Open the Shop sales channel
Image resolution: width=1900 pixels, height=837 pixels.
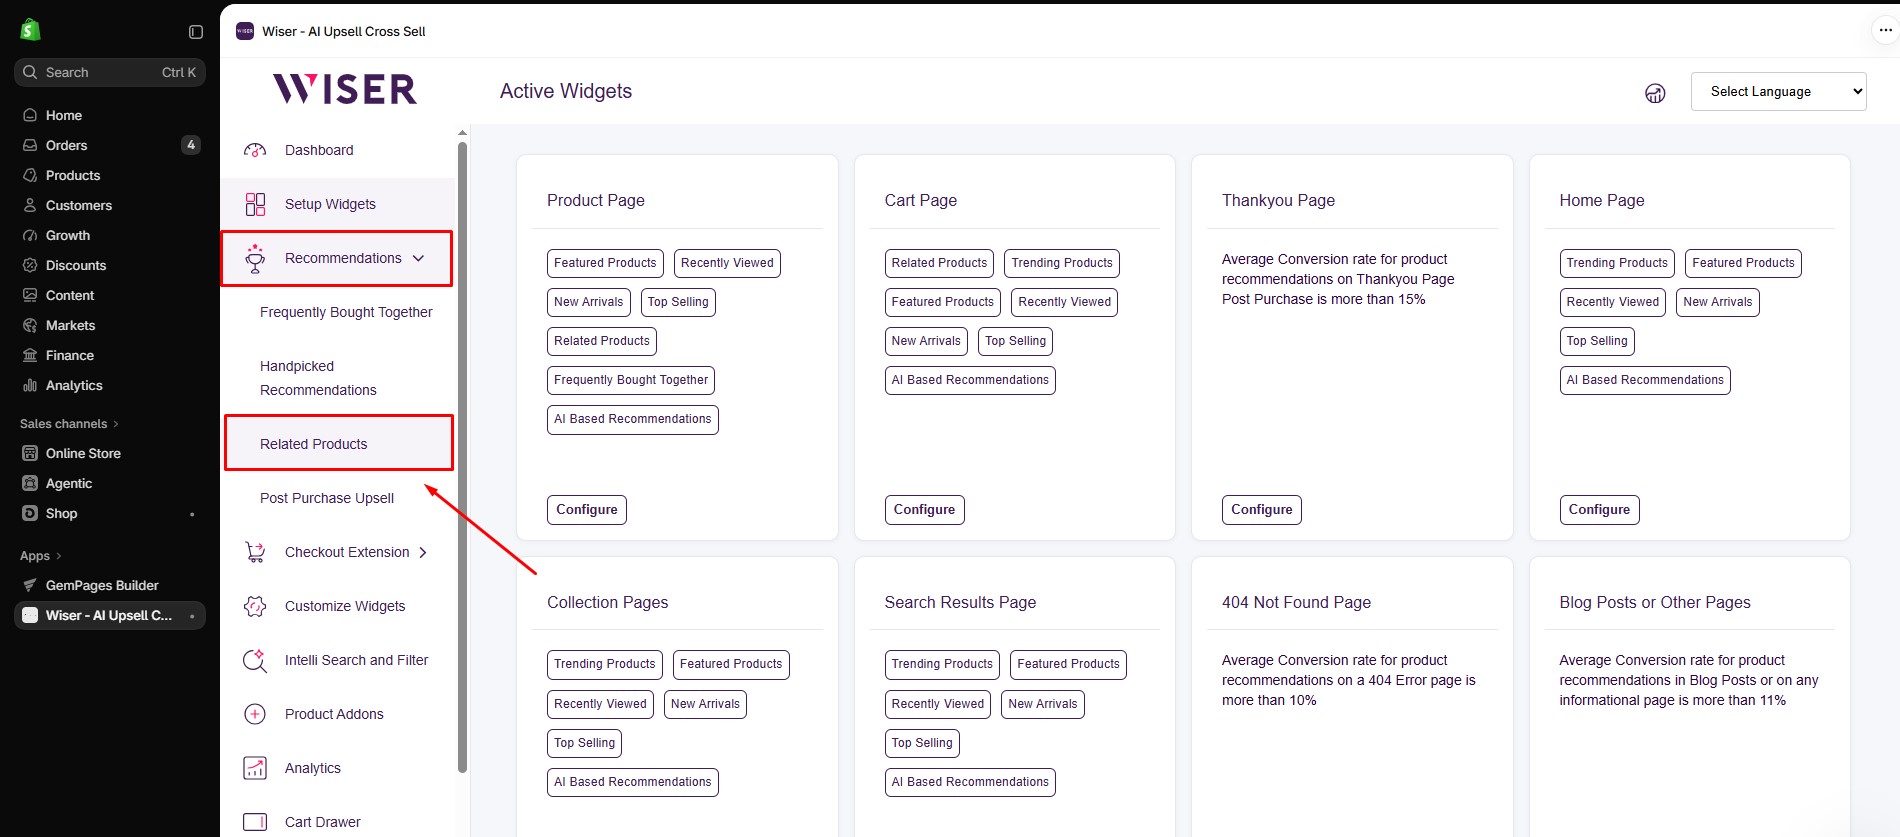coord(61,513)
